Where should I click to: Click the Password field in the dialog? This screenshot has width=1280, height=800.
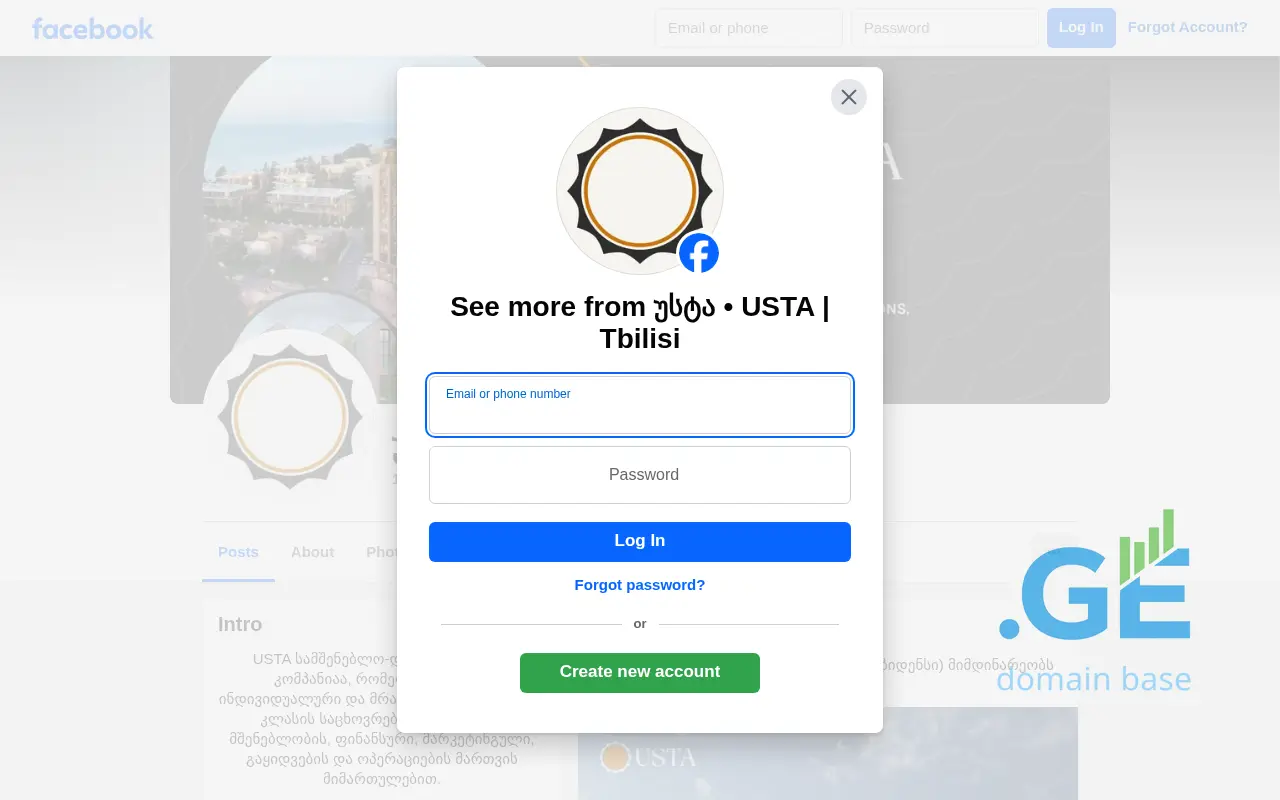coord(640,475)
